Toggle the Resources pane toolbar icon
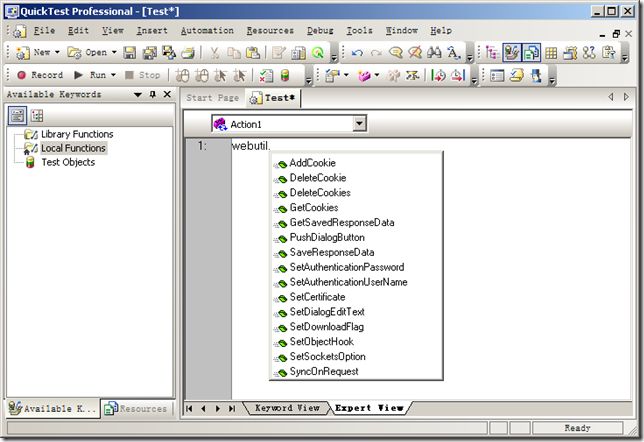The image size is (644, 442). point(531,53)
